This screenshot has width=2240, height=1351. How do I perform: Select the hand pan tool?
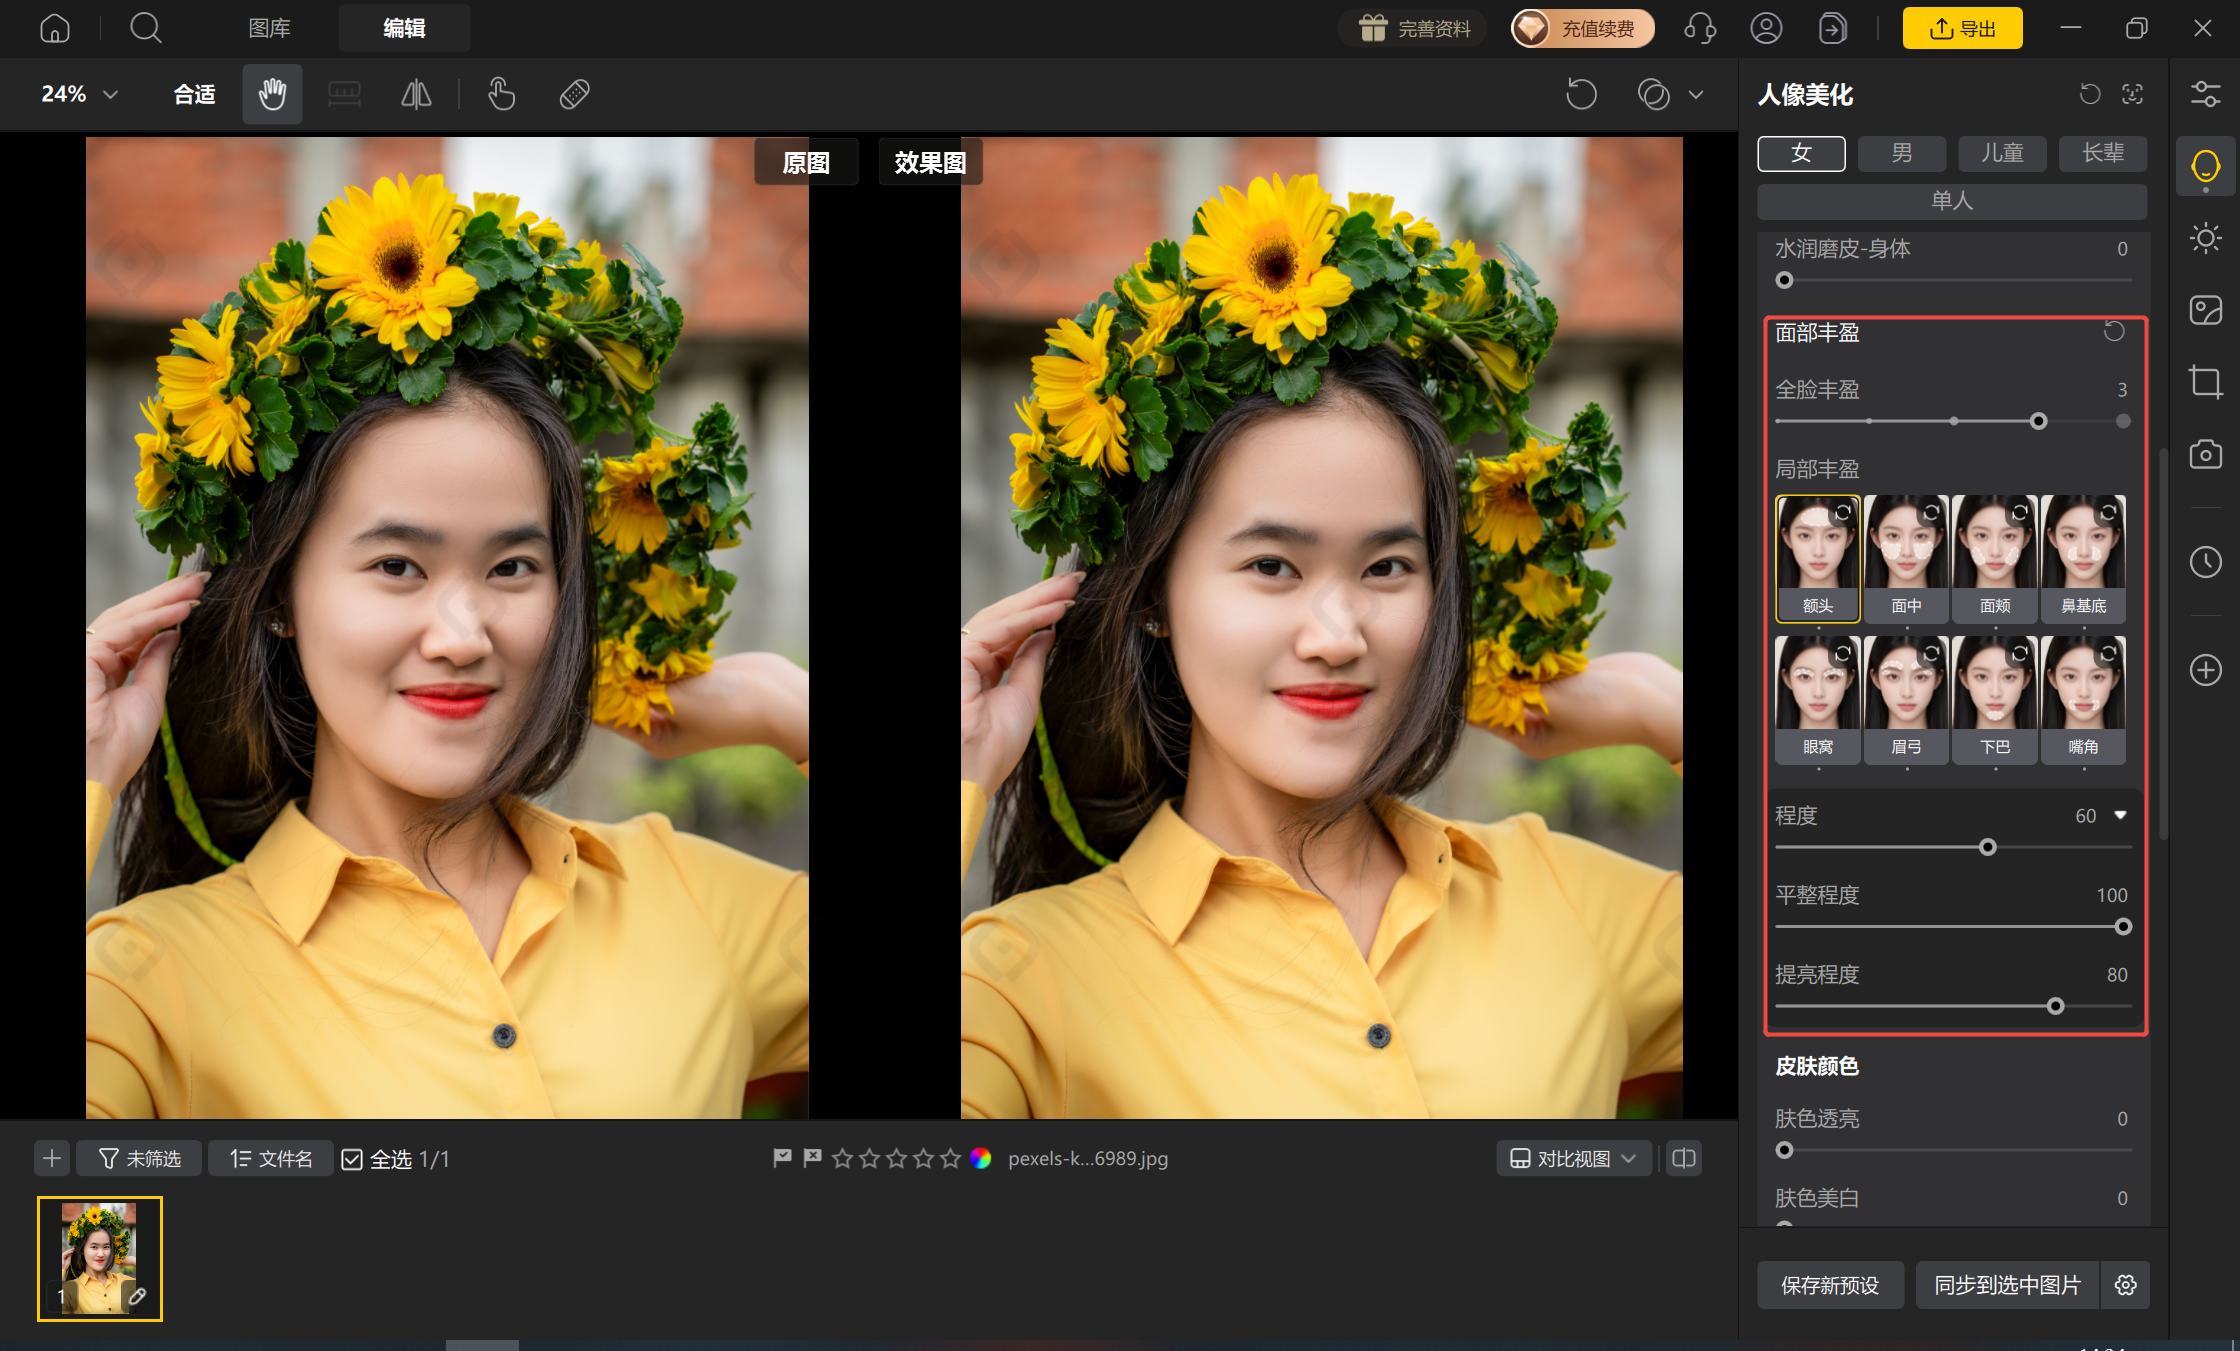(272, 94)
